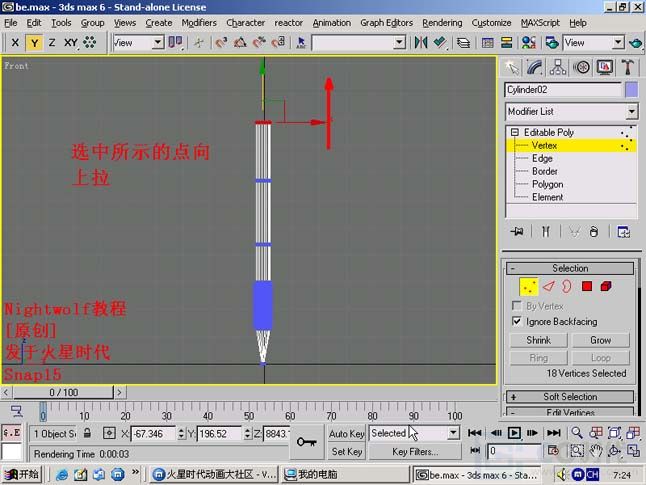Click the Pin Stack icon
646x485 pixels.
click(517, 232)
